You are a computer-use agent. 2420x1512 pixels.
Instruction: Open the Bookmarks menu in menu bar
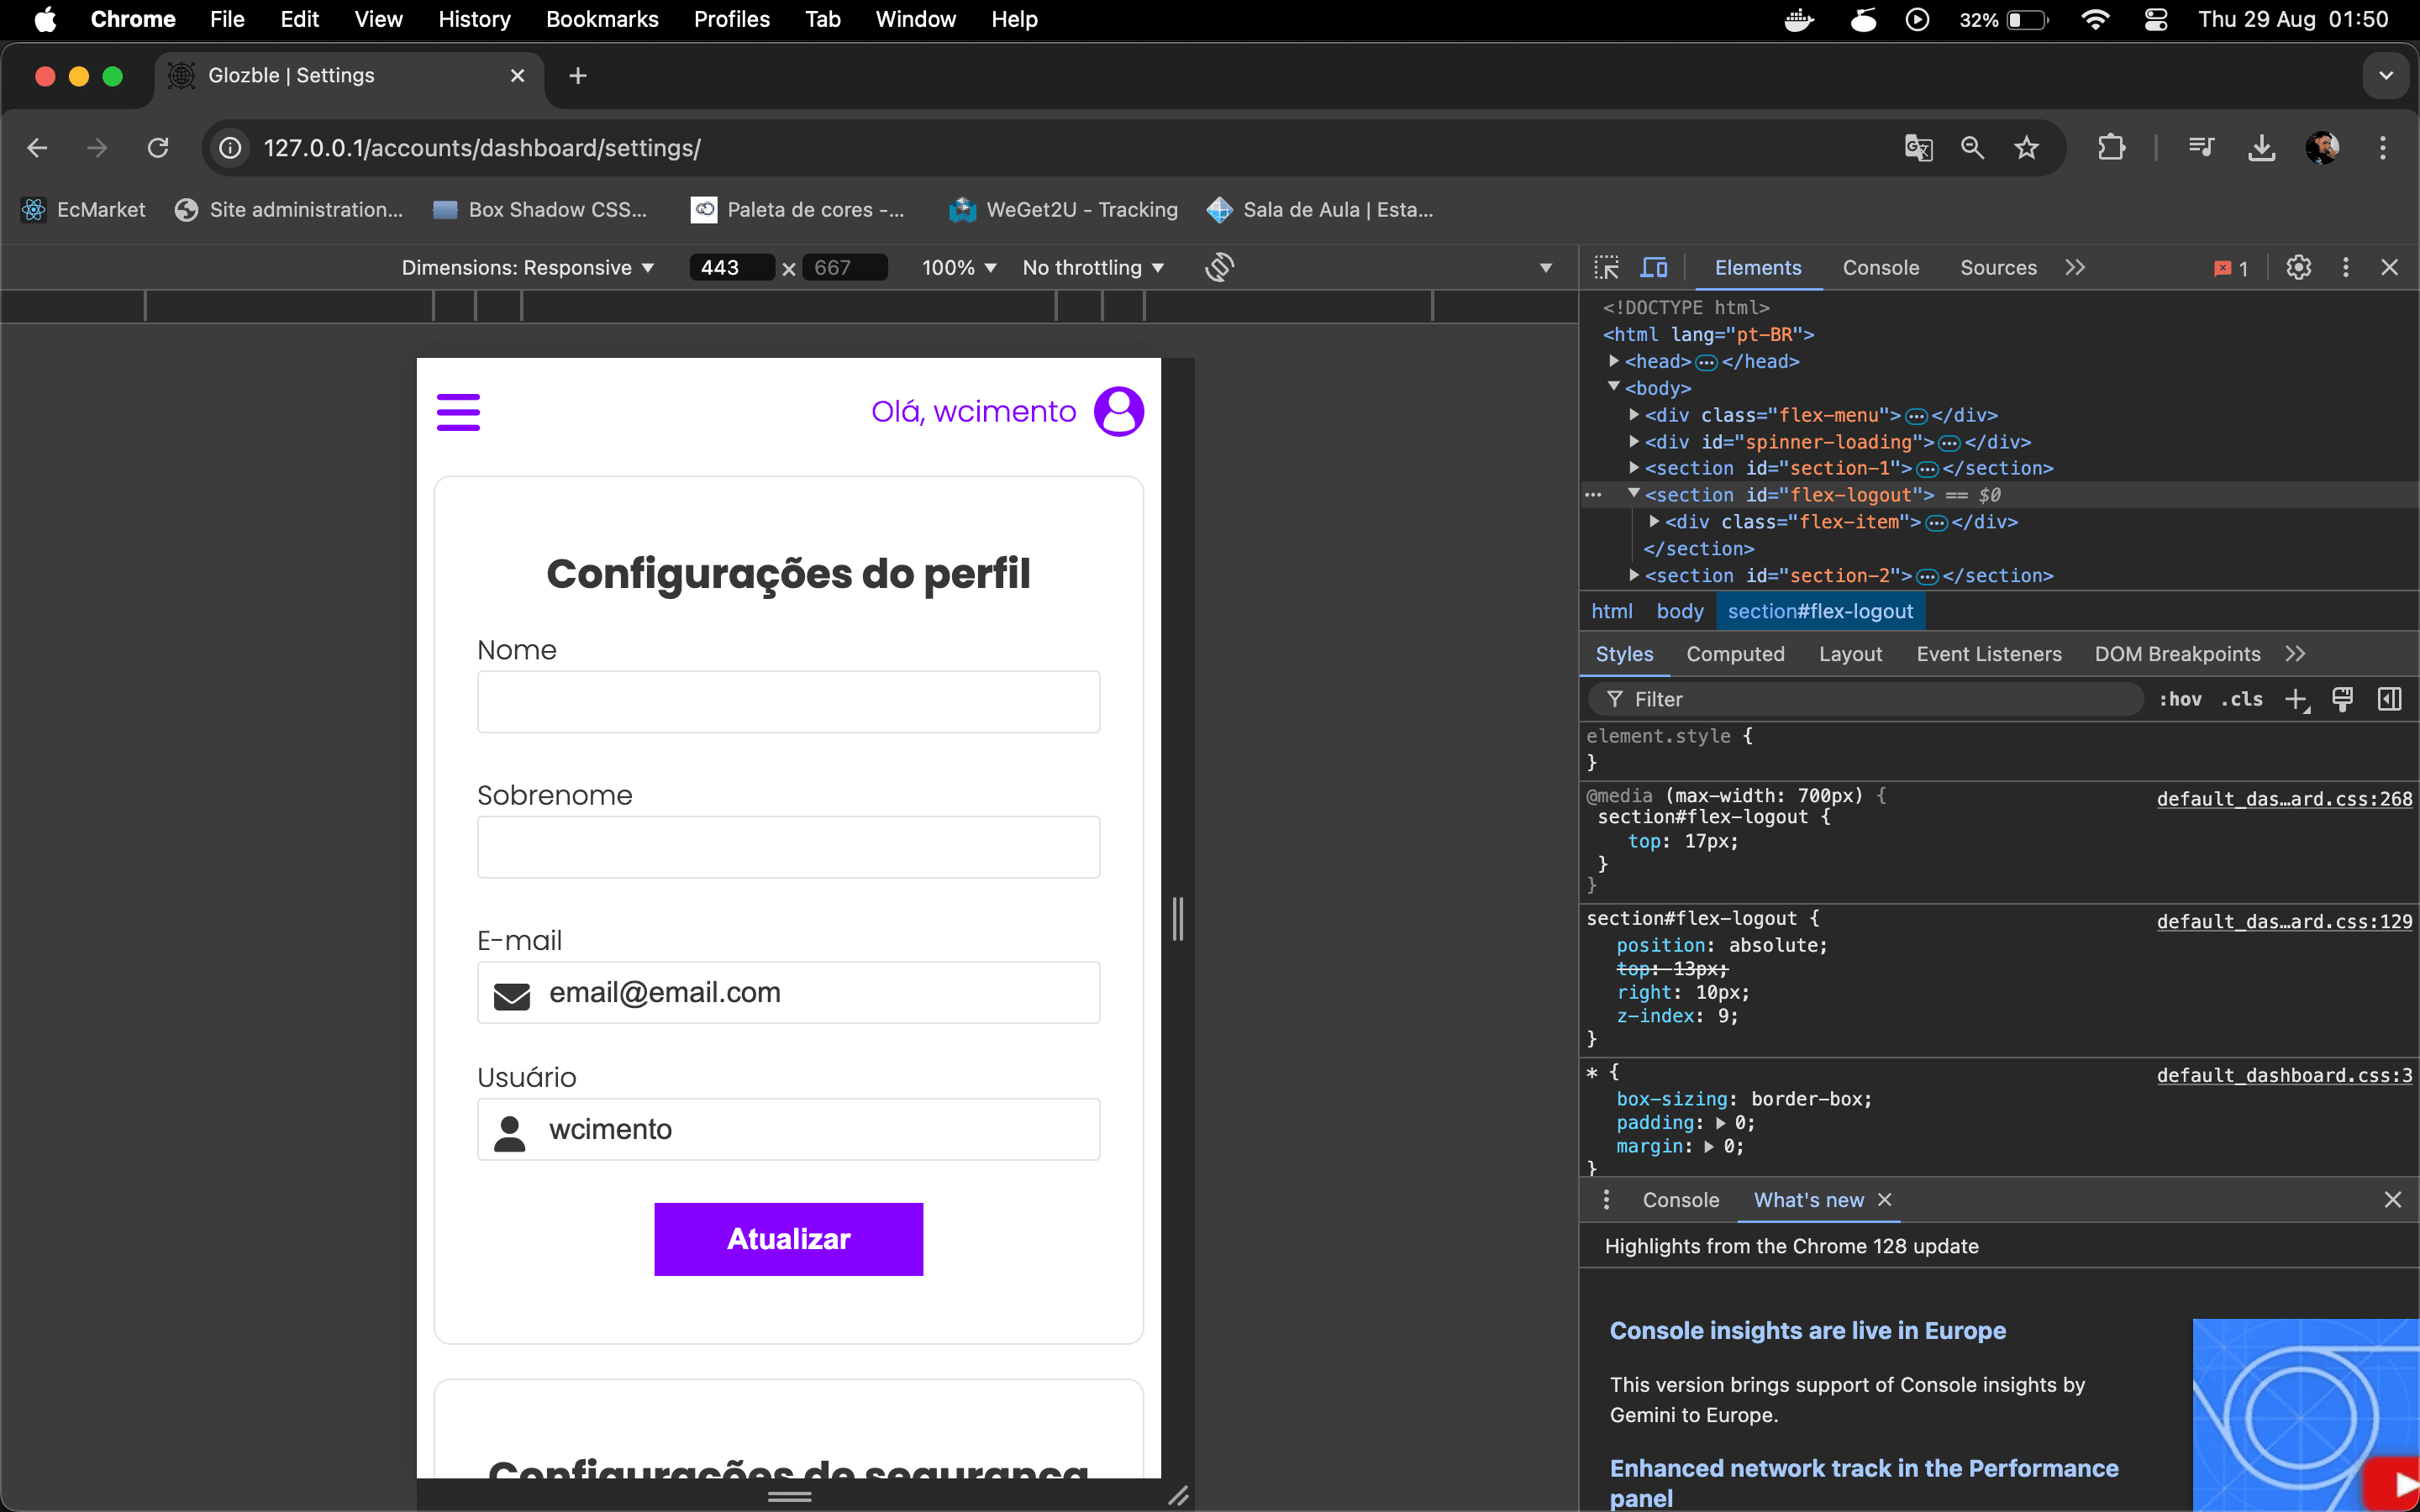[x=602, y=19]
